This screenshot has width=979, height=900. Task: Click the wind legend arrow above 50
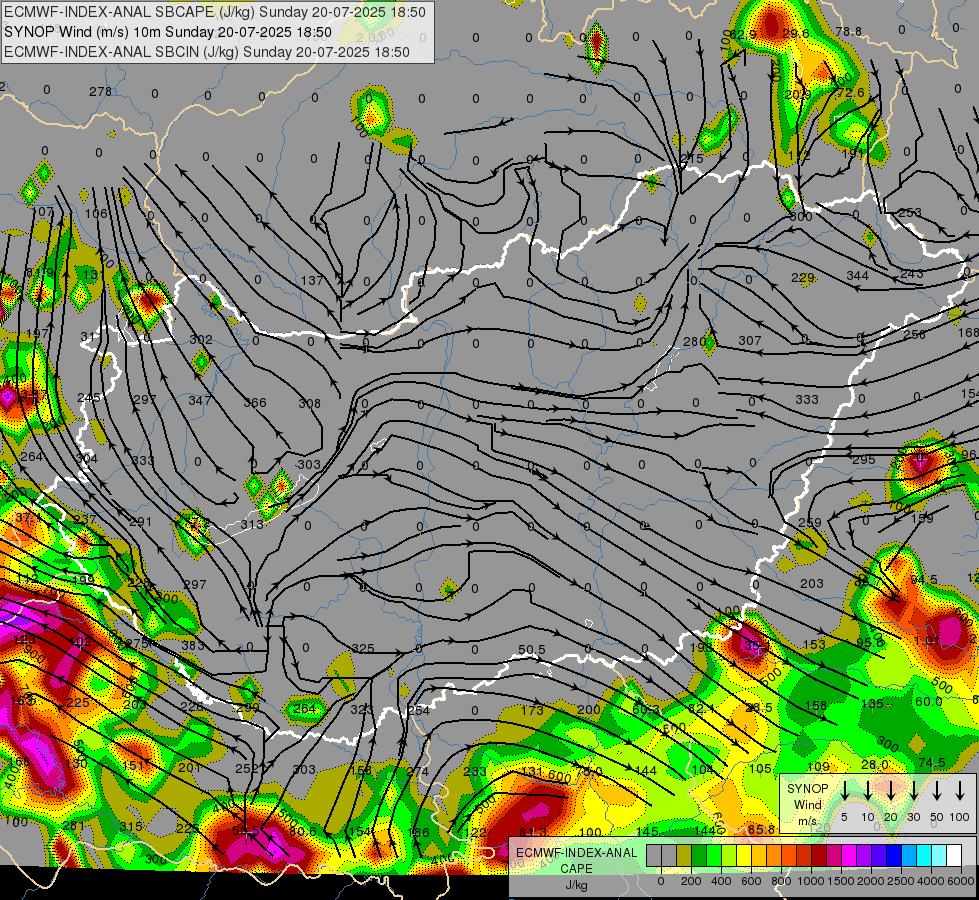point(937,791)
